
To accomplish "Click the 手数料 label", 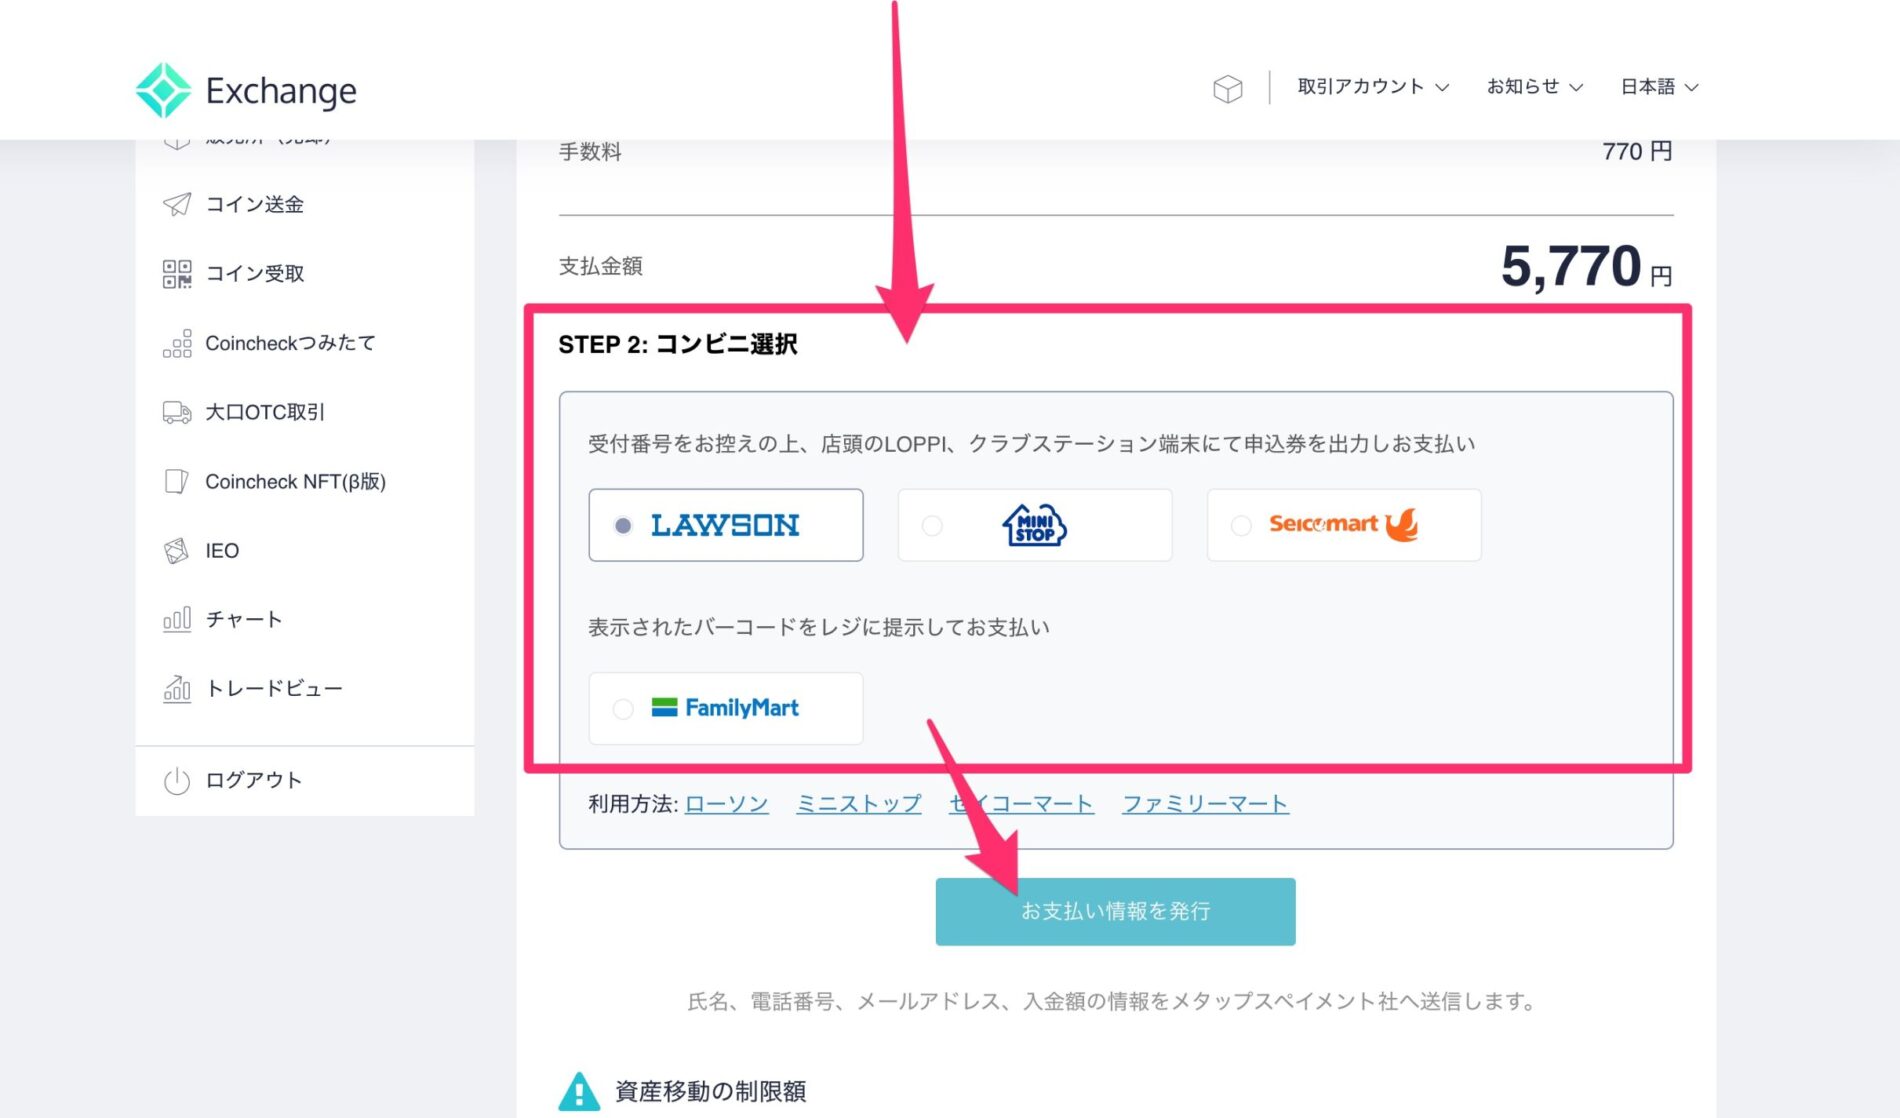I will point(590,151).
